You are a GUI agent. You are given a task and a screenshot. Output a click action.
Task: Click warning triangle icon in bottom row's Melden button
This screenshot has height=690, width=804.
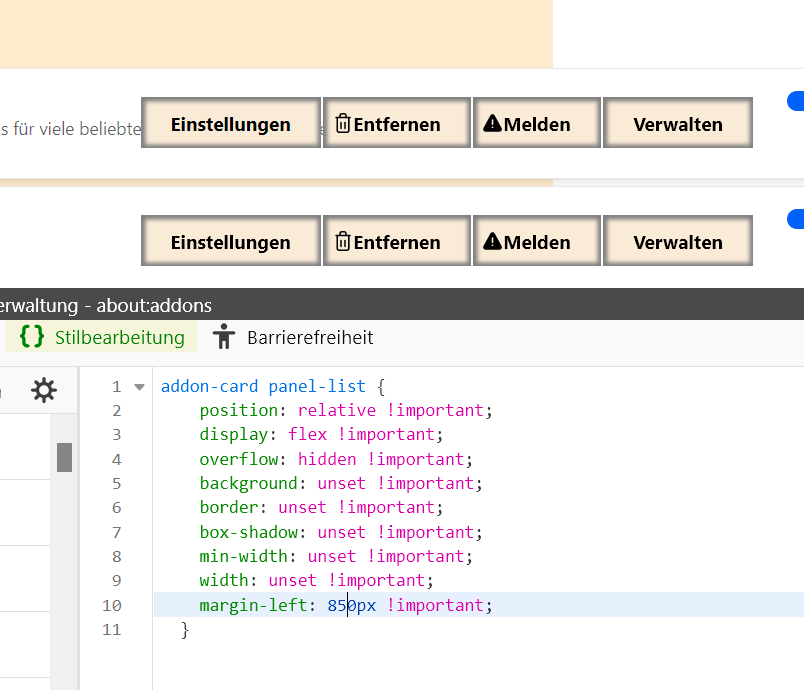point(492,241)
